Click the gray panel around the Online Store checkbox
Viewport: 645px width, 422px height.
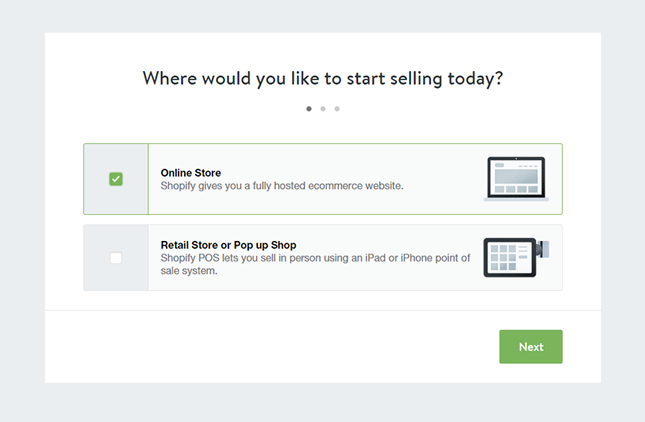[116, 179]
